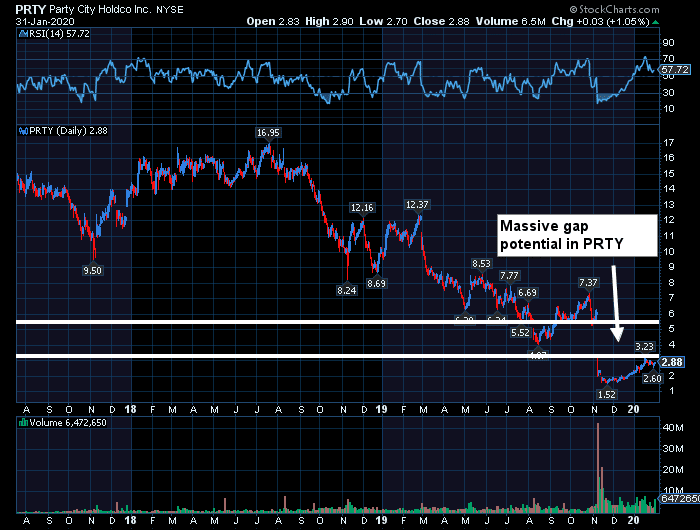
Task: Click the 12.16 high price label
Action: coord(362,208)
